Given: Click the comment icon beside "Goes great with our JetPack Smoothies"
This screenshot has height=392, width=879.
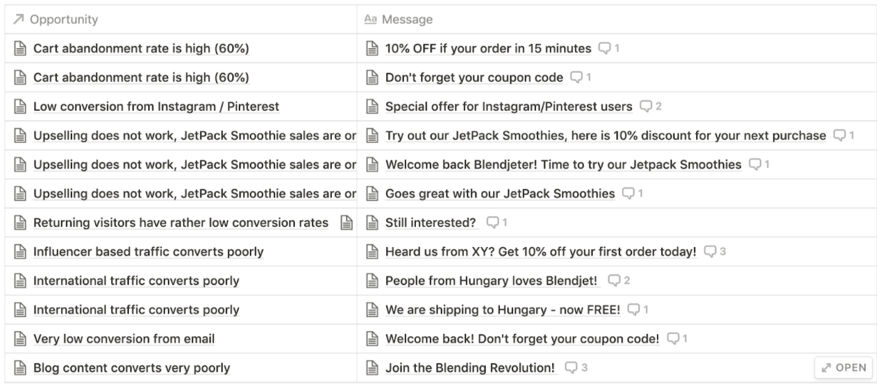Looking at the screenshot, I should (x=628, y=193).
